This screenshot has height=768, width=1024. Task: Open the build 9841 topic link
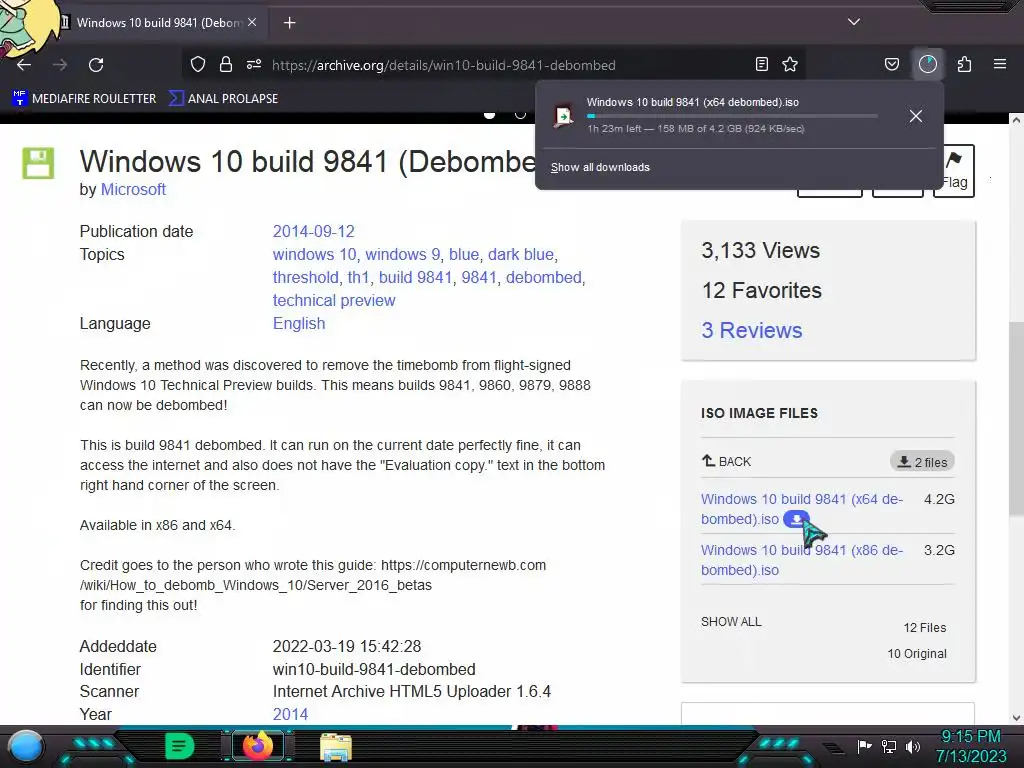(x=415, y=278)
